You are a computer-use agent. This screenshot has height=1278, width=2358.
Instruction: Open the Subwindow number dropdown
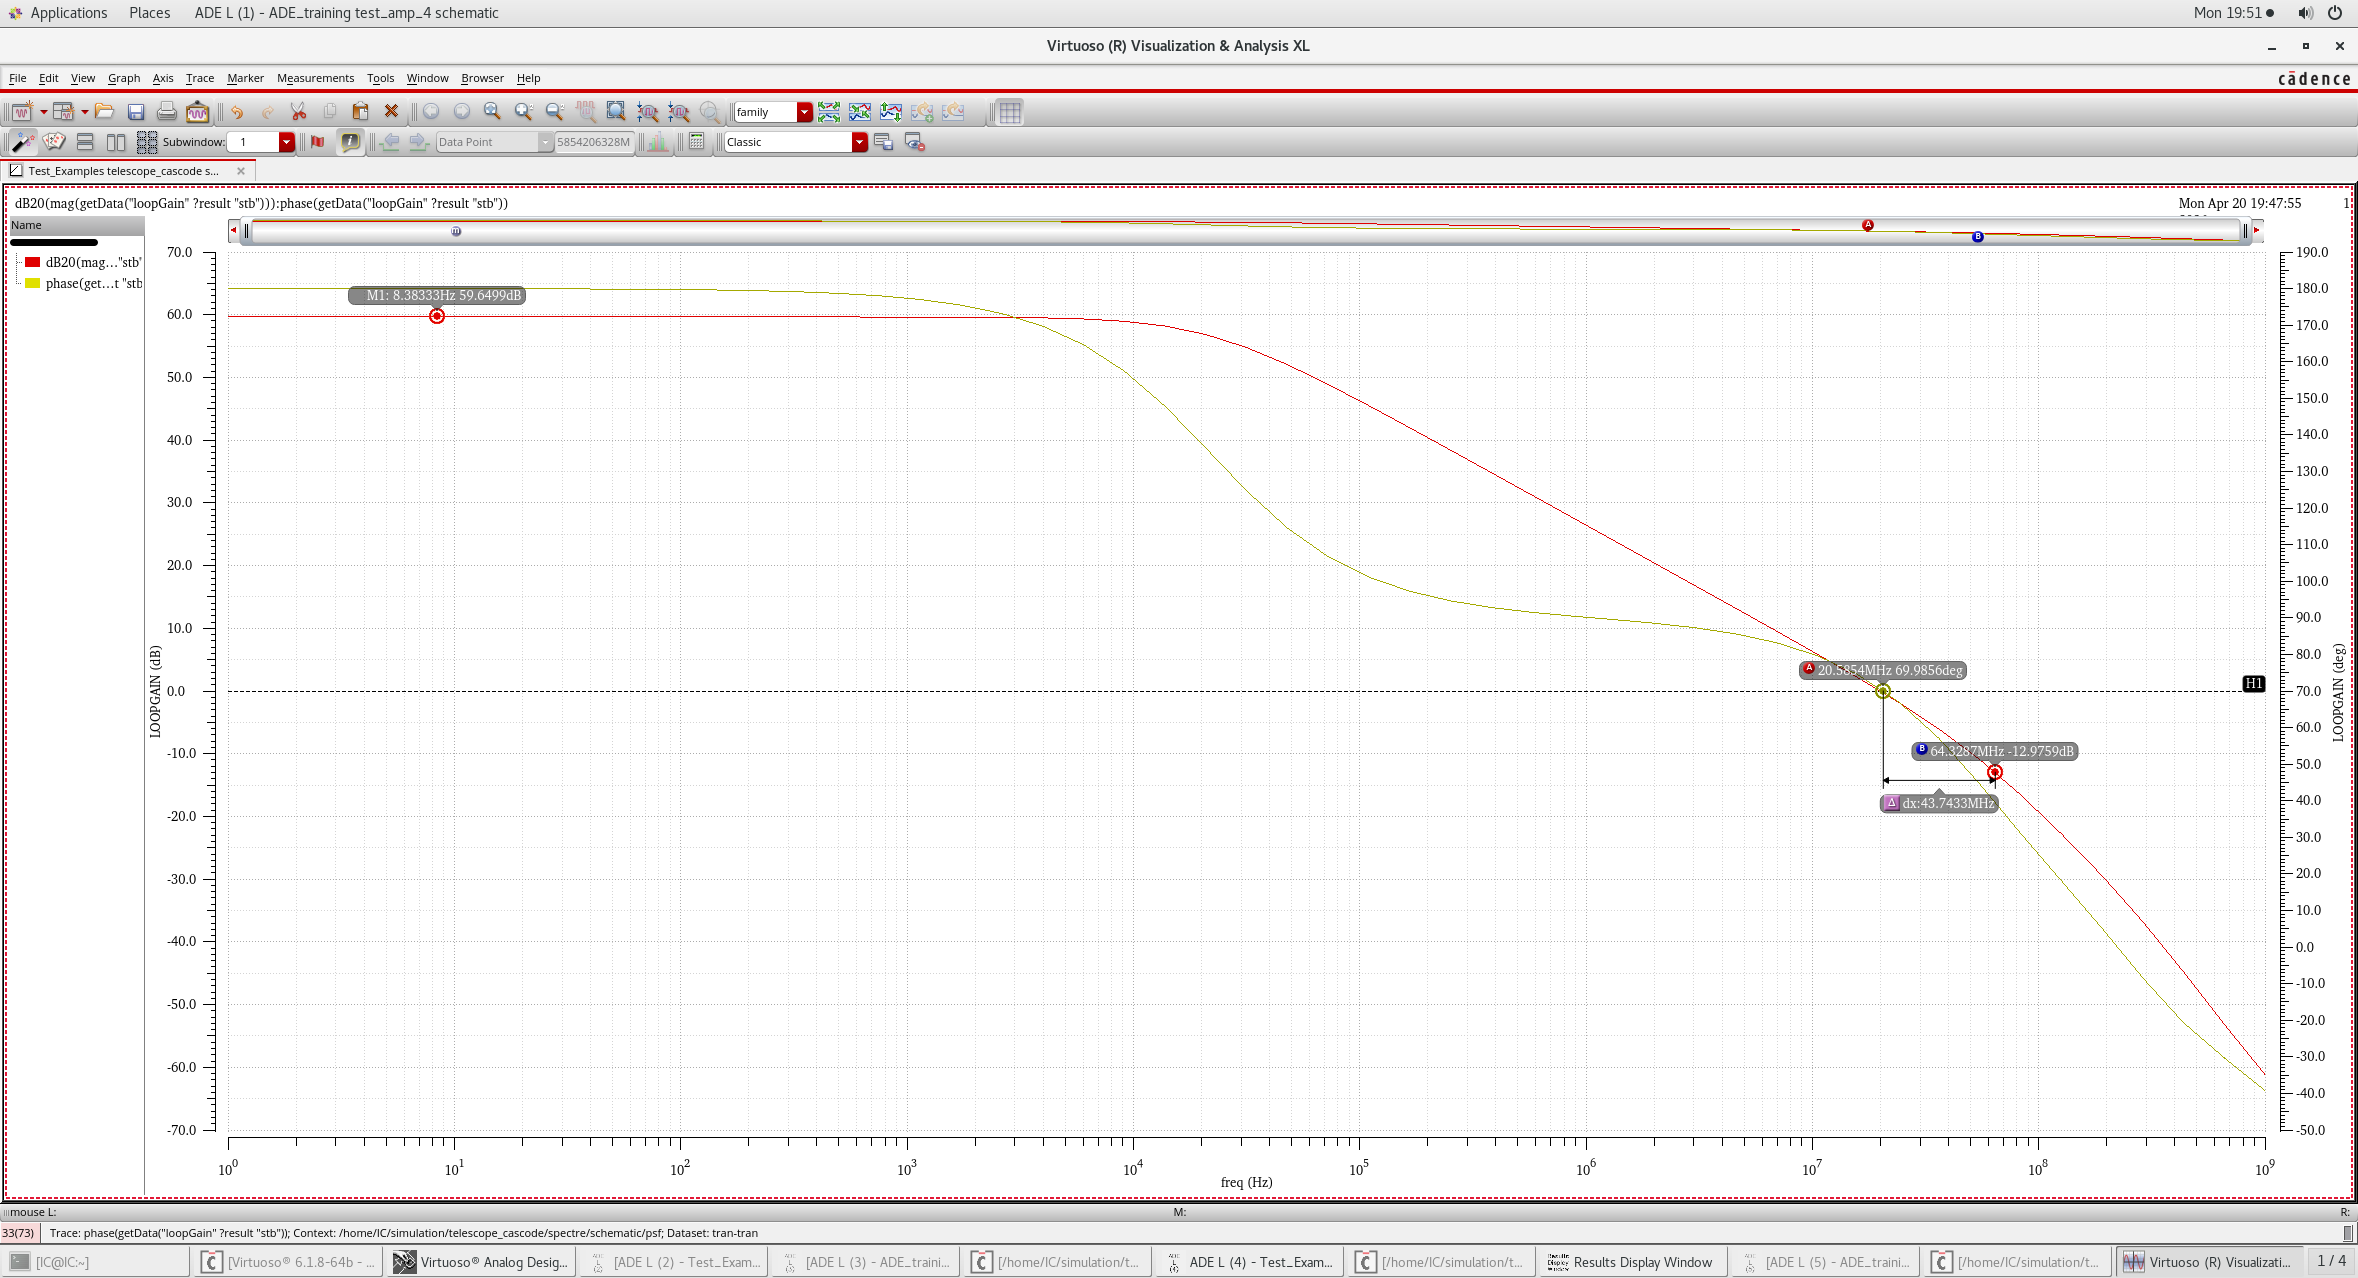coord(286,142)
